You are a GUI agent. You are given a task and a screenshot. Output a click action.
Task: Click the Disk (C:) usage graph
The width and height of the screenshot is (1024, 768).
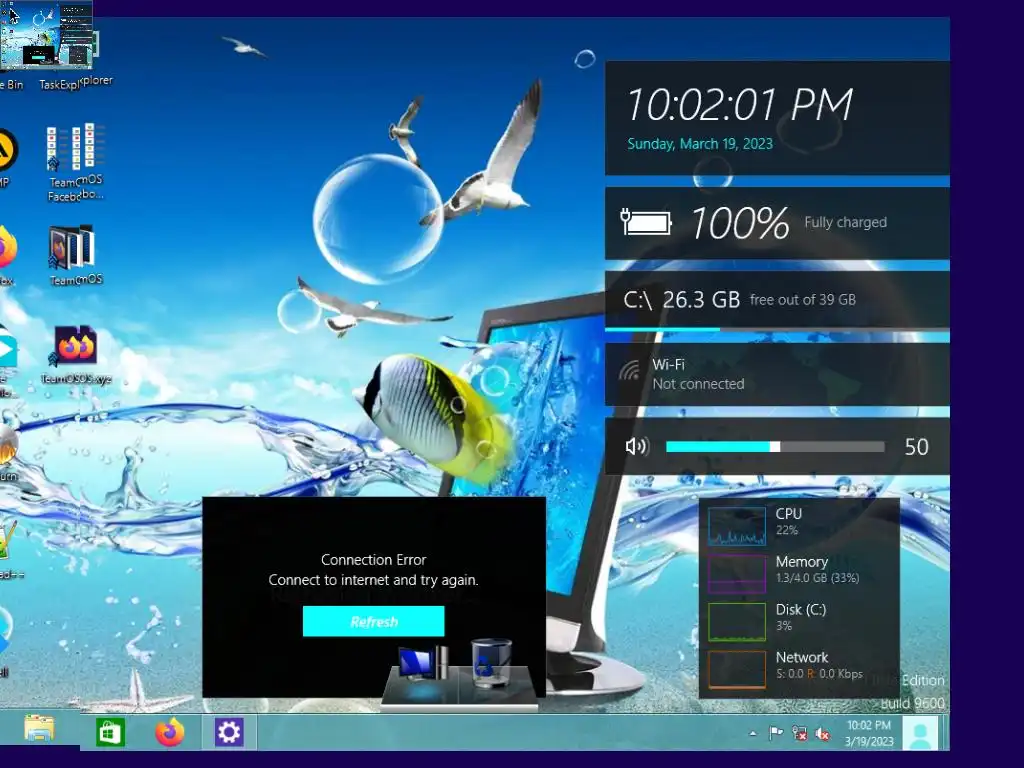[737, 621]
